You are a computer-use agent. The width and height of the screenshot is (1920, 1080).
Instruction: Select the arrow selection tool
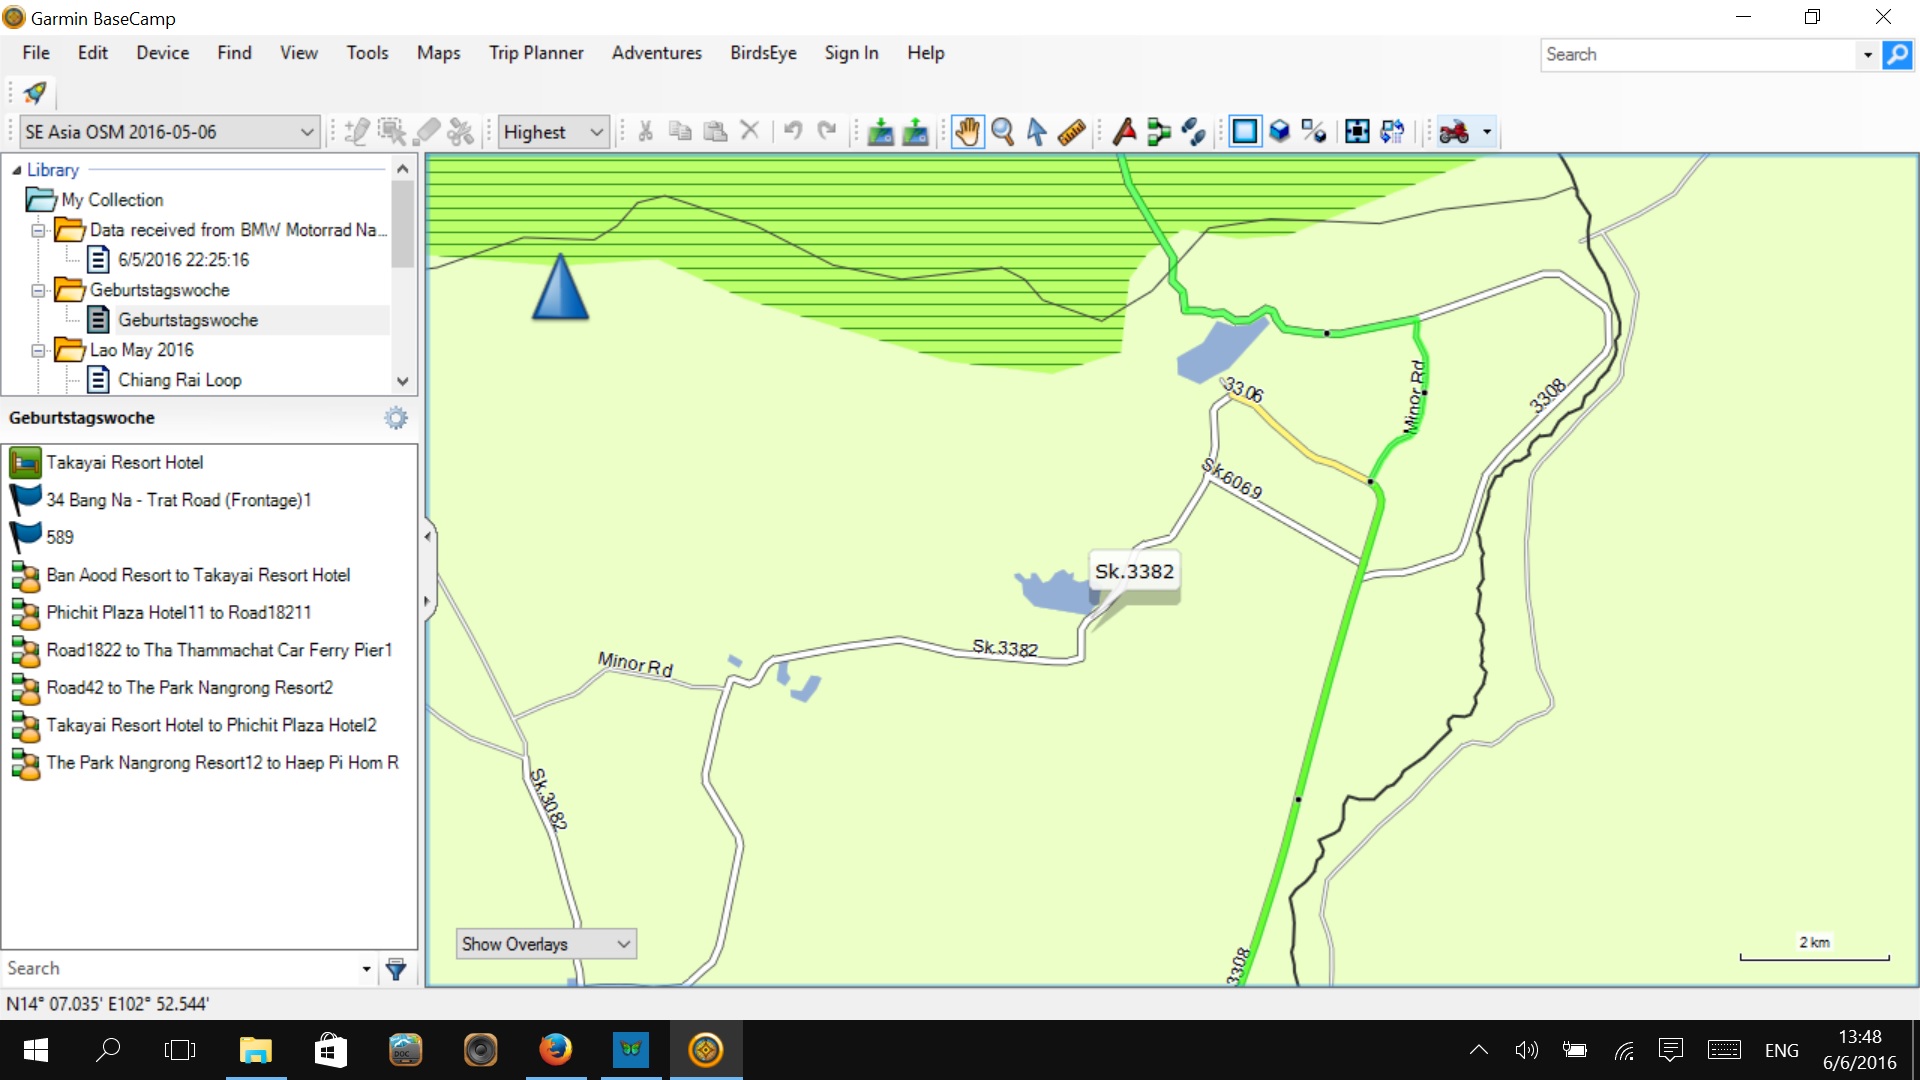1037,132
